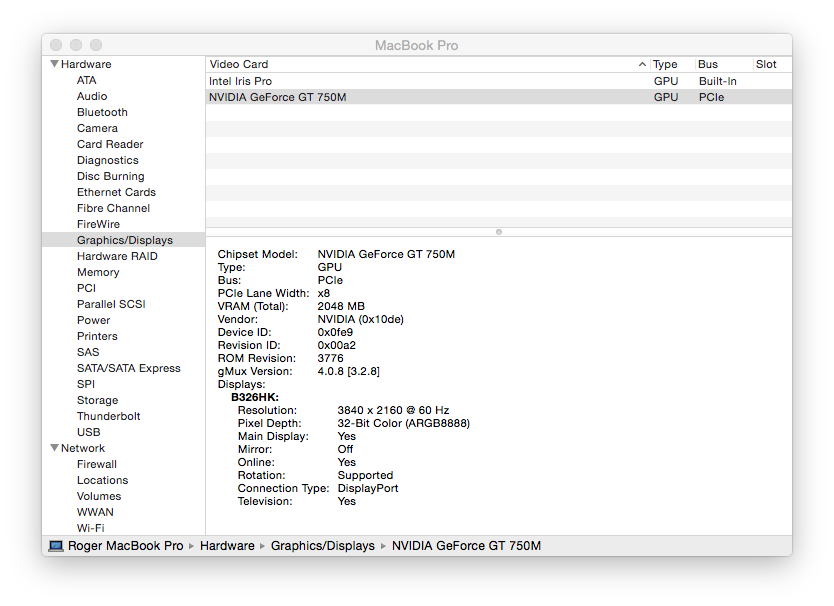The image size is (834, 606).
Task: Click the 0x00a2 Revision ID value
Action: (337, 345)
